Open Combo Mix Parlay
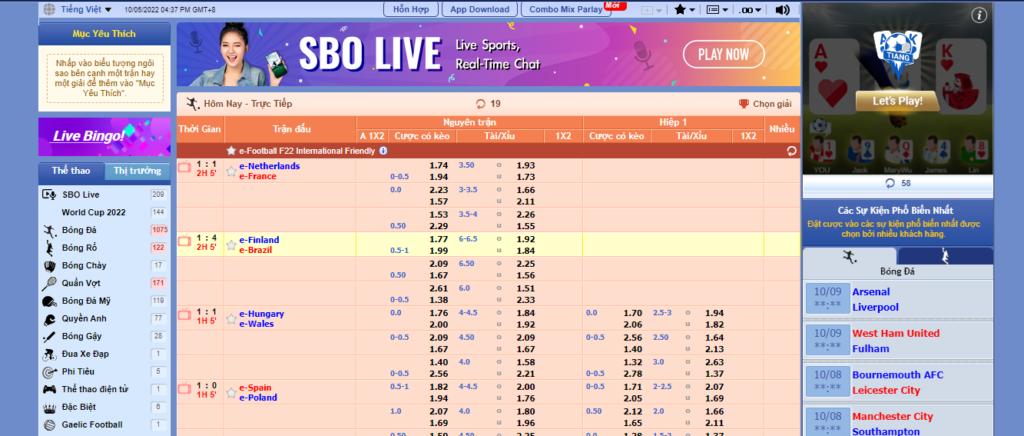1024x436 pixels. 566,9
